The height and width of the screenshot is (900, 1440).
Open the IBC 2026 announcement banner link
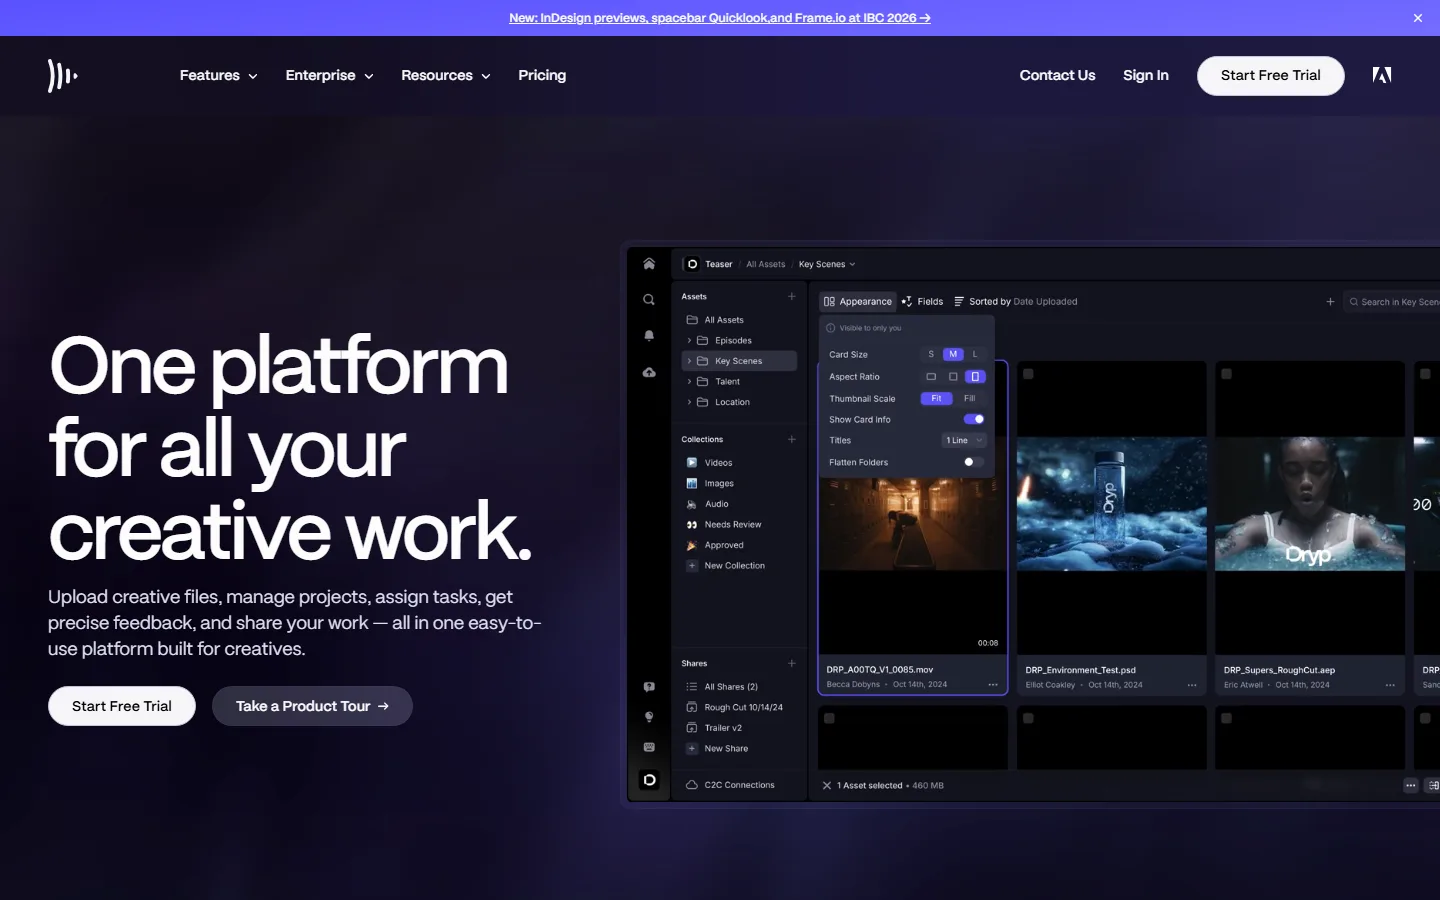pyautogui.click(x=720, y=18)
